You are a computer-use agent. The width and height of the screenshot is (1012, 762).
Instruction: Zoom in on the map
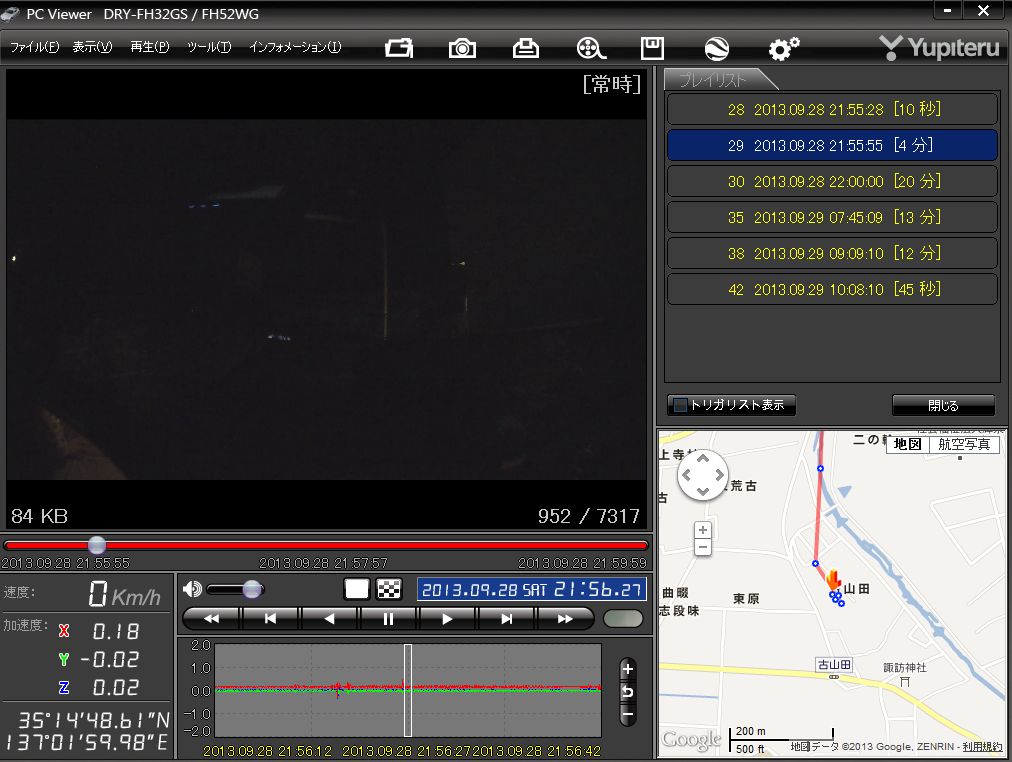tap(703, 530)
